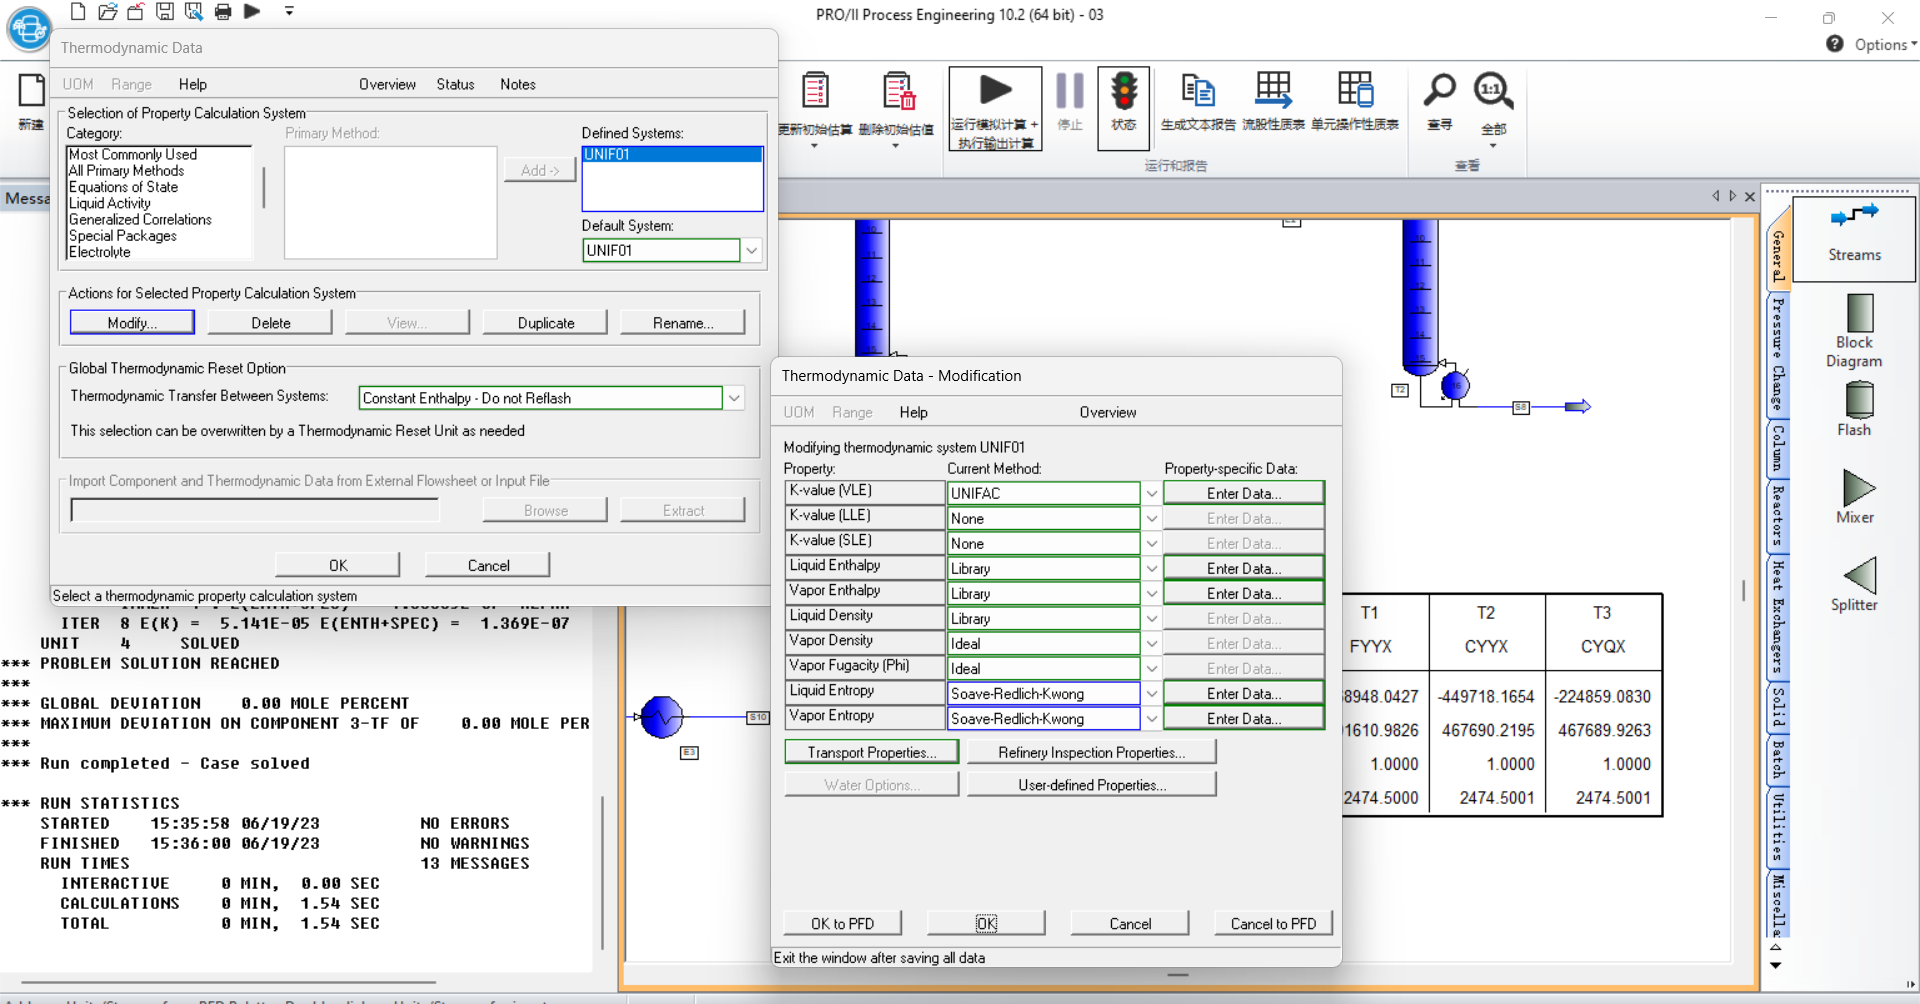Click Cancel to PFD button
The height and width of the screenshot is (1004, 1920).
click(x=1273, y=923)
